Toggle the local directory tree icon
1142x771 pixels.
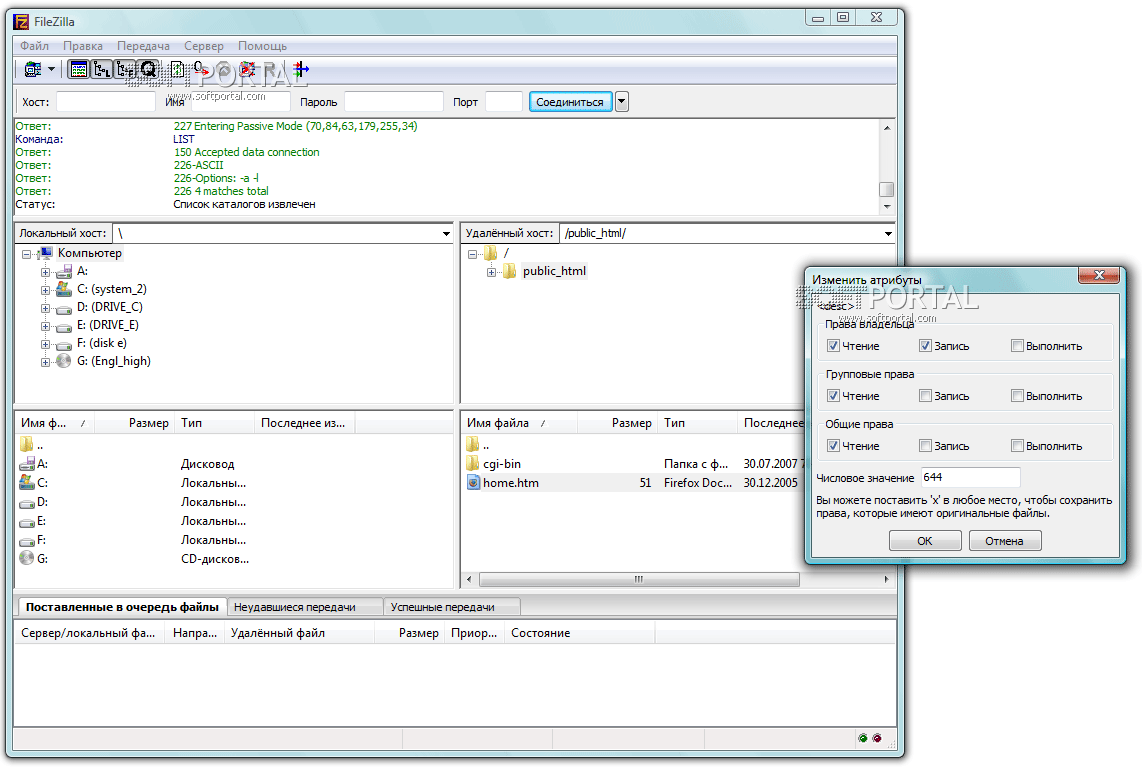102,69
